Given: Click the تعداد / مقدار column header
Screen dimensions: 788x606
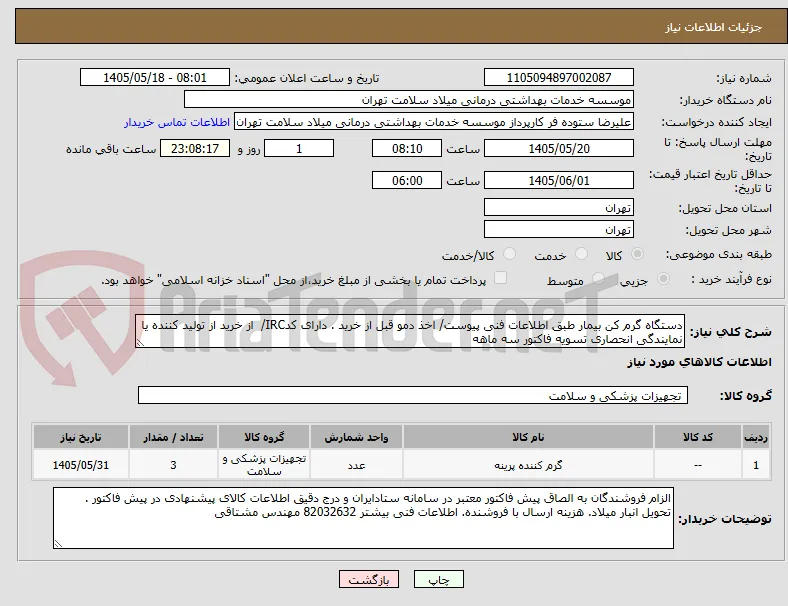Looking at the screenshot, I should [173, 437].
